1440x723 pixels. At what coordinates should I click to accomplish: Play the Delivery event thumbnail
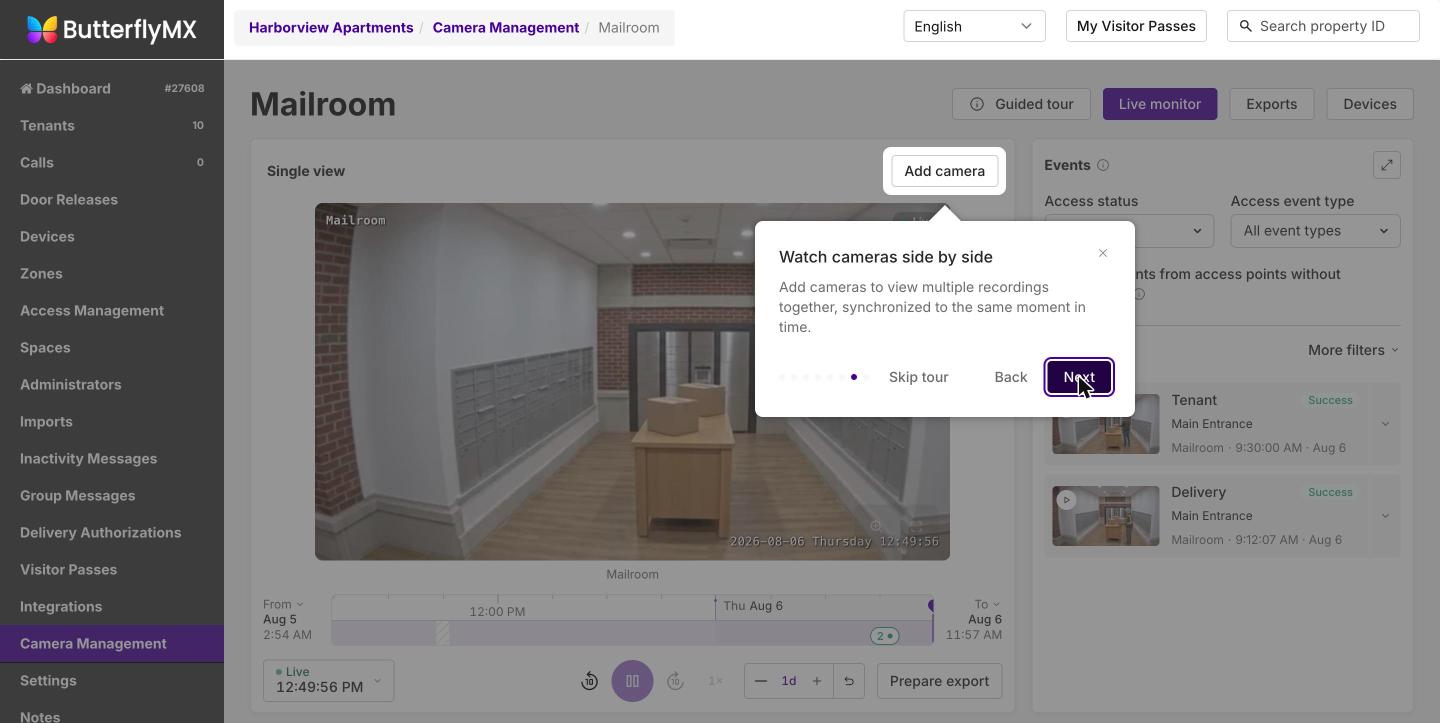(1066, 500)
